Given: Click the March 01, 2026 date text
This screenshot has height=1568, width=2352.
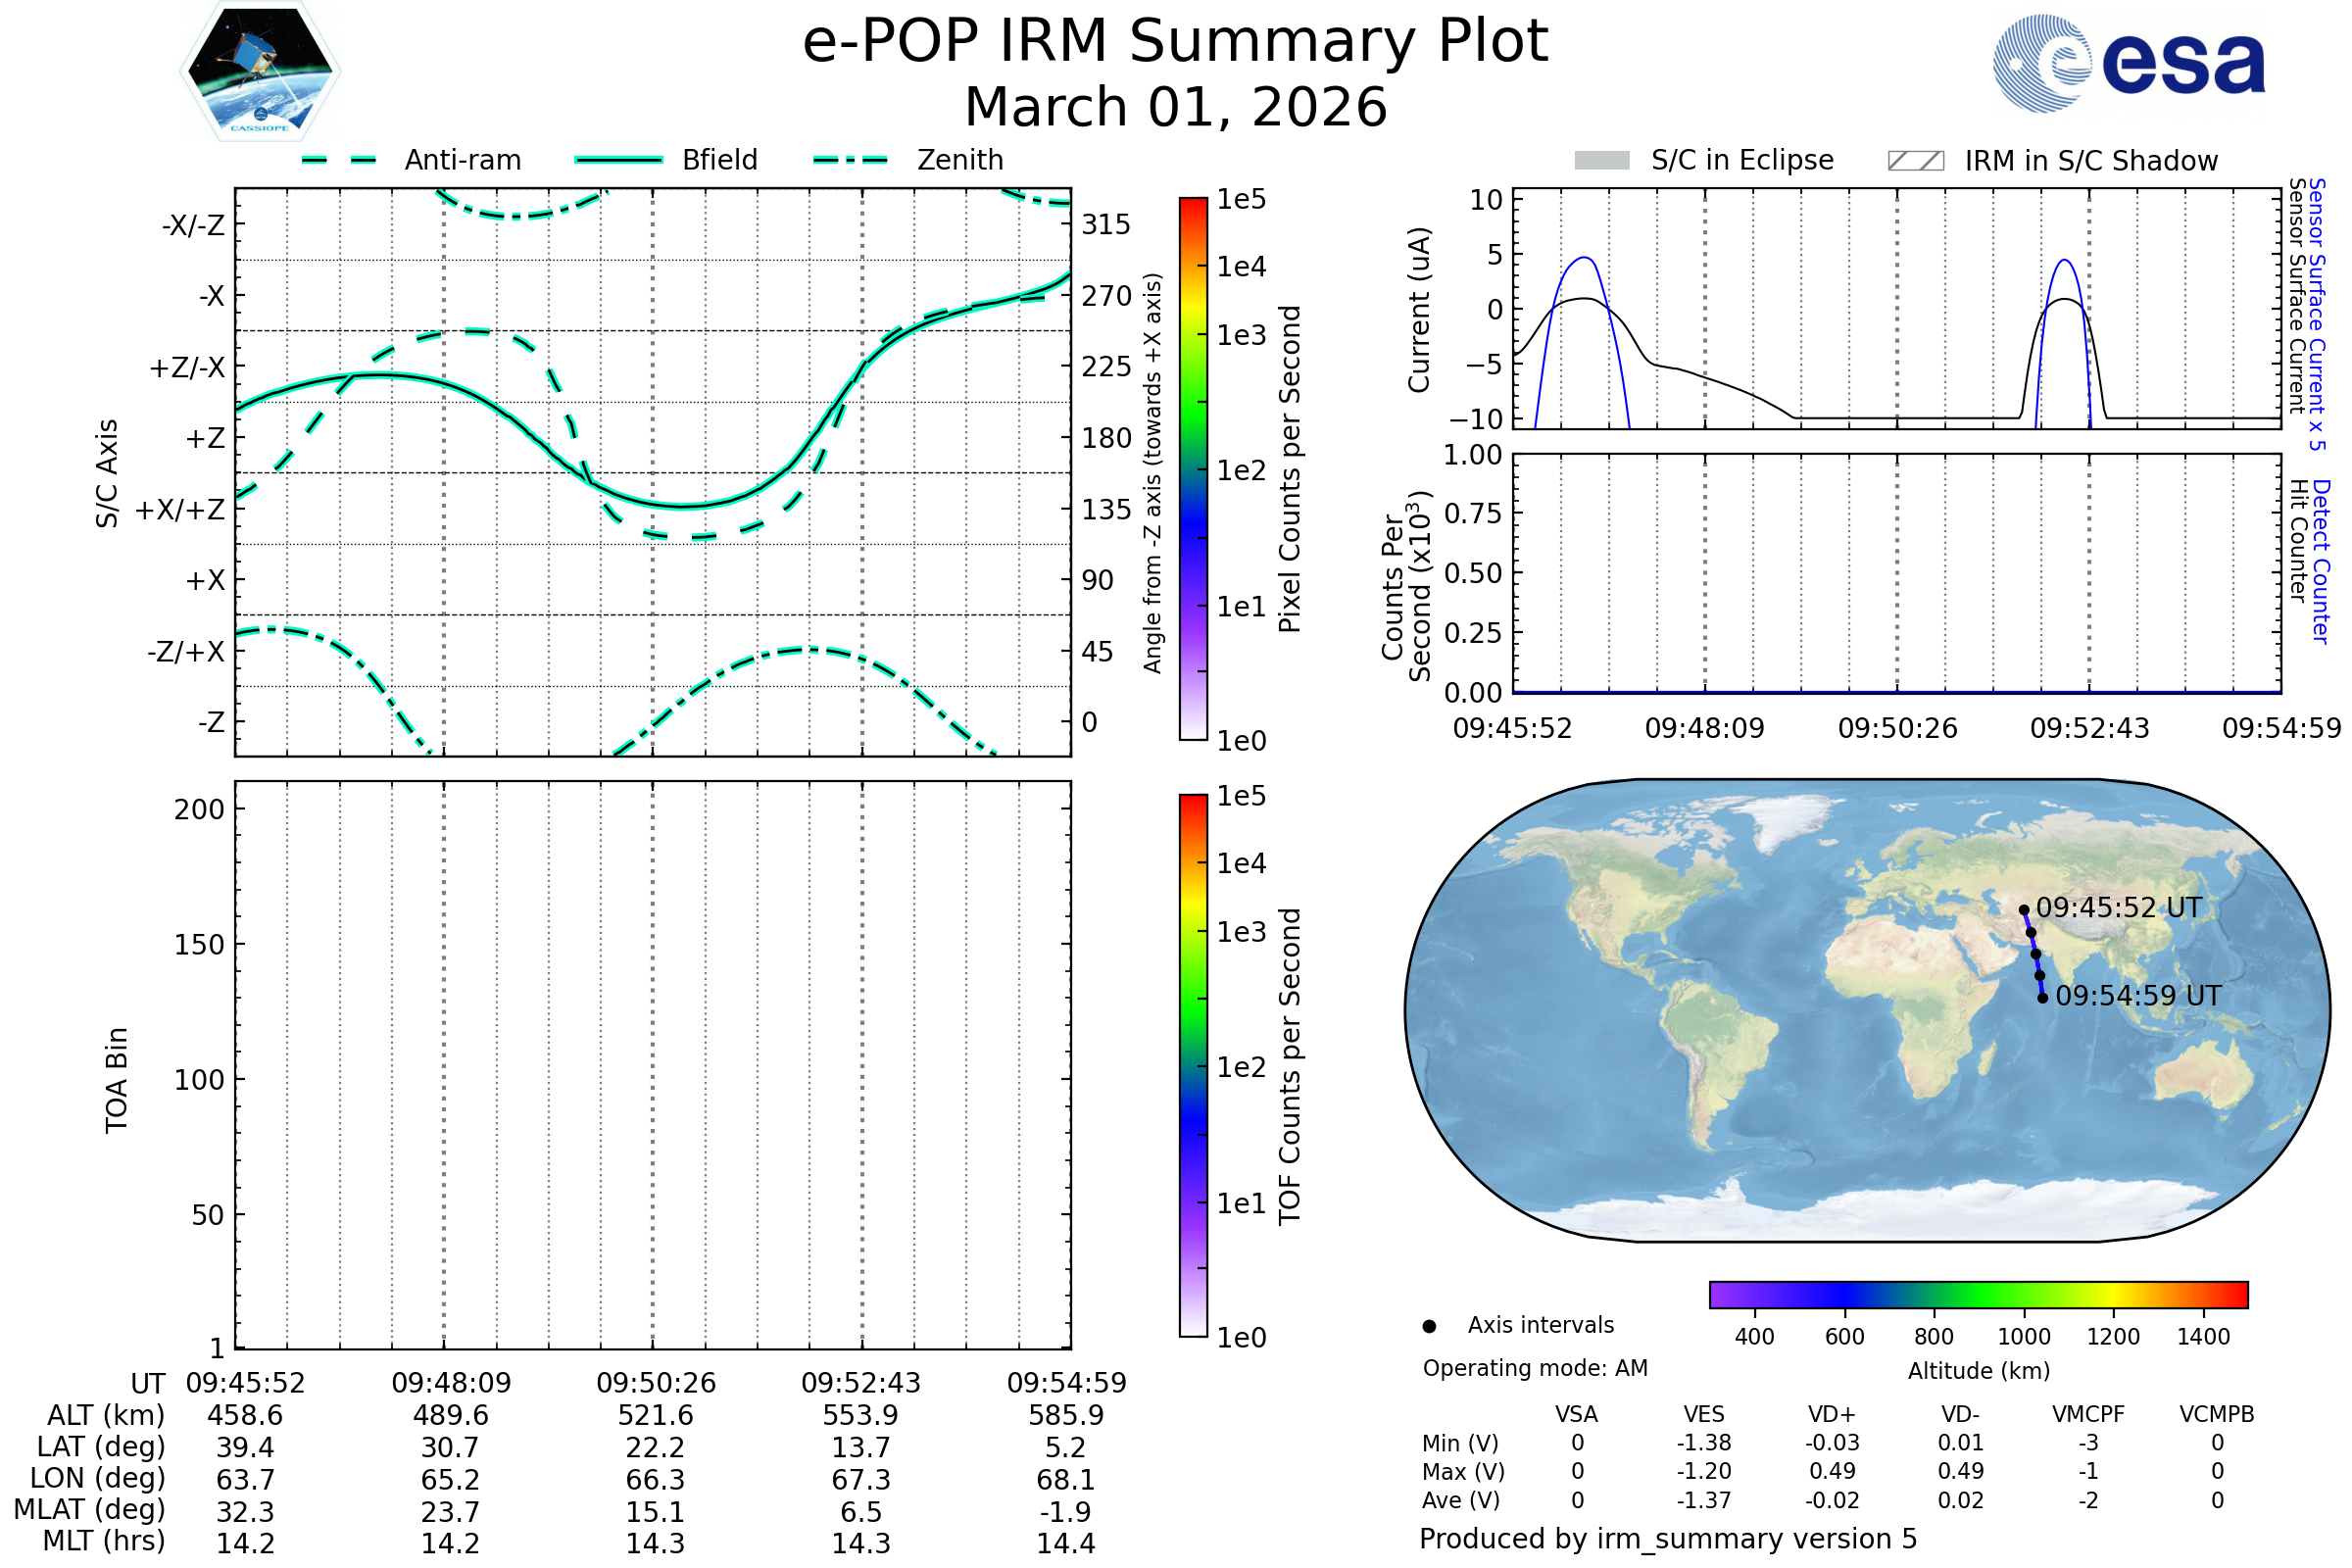Looking at the screenshot, I should point(1175,107).
